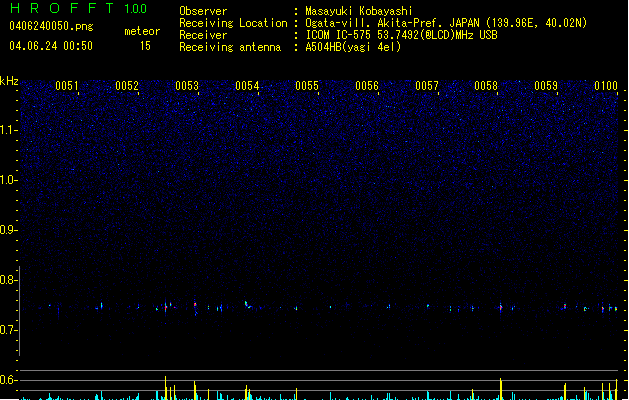Select the file name 0406240050.png
The height and width of the screenshot is (400, 629).
[51, 26]
